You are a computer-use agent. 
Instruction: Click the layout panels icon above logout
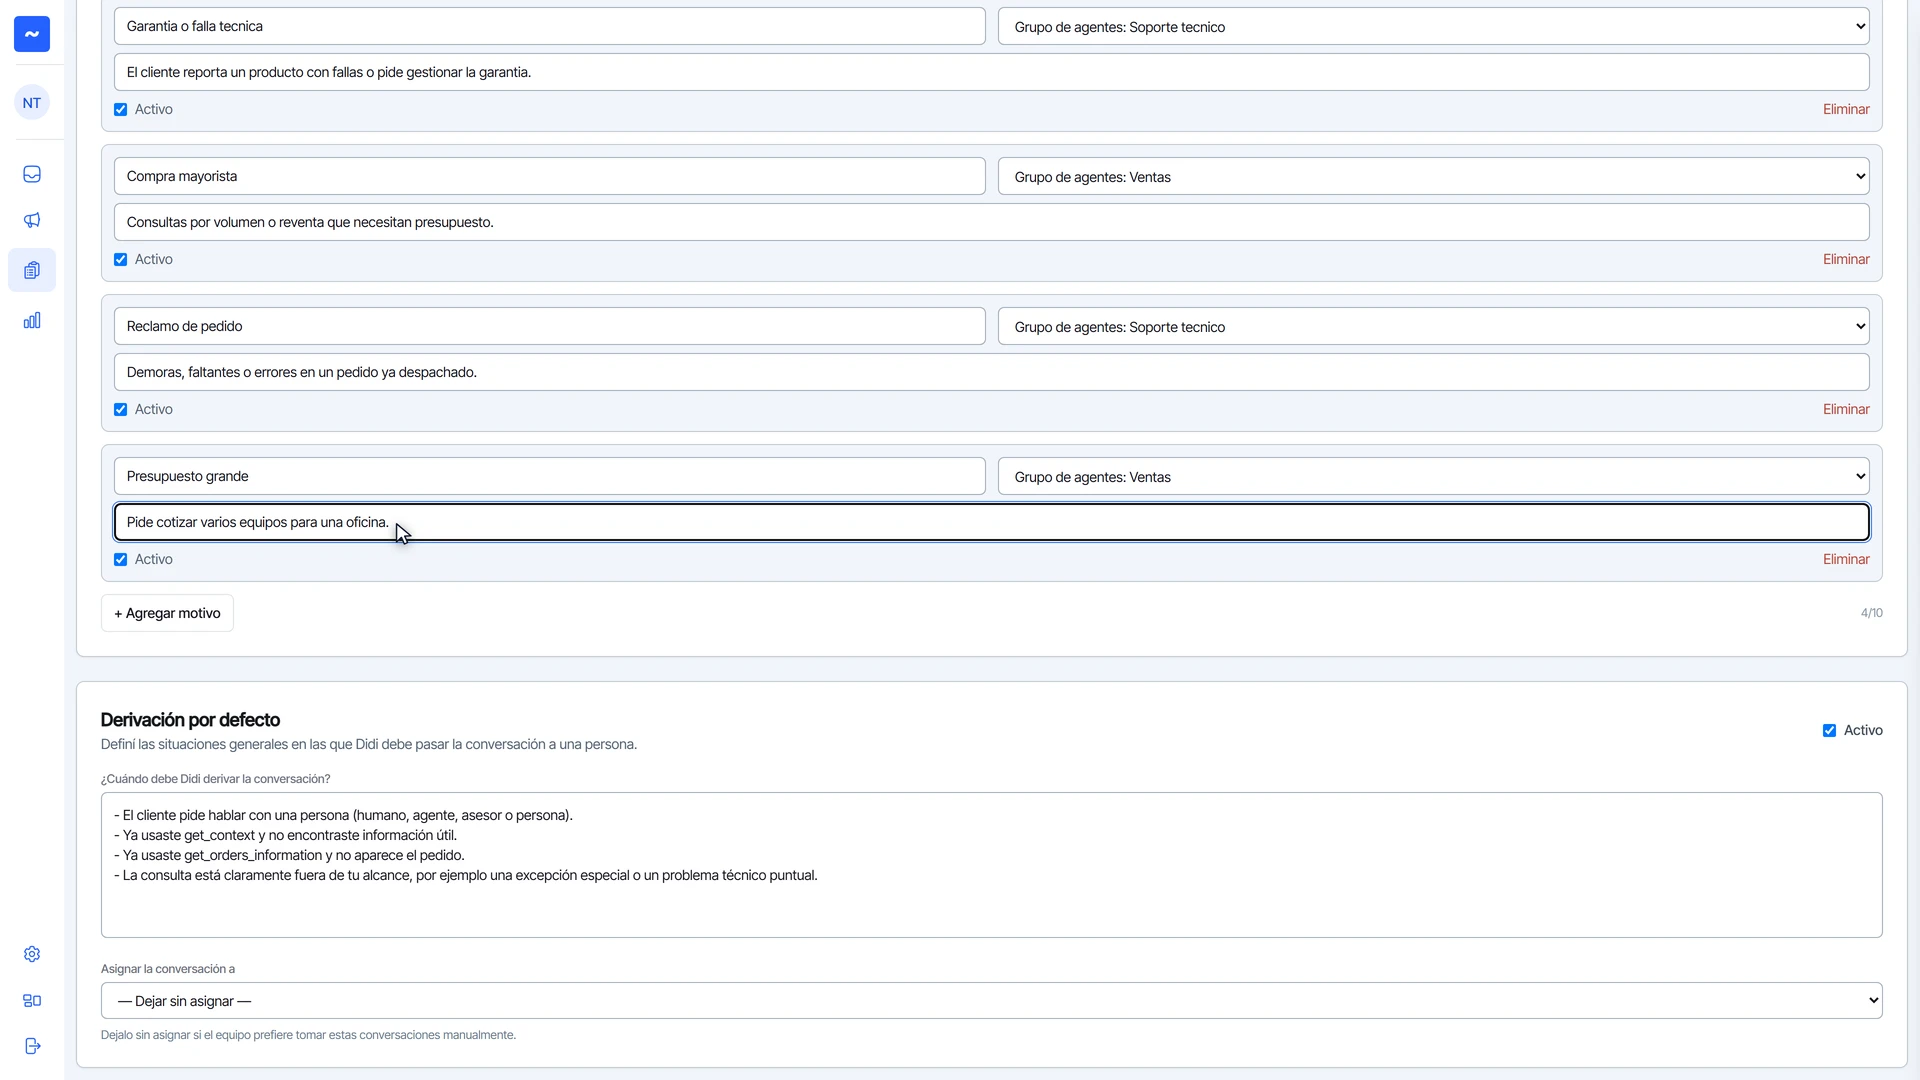point(32,1000)
